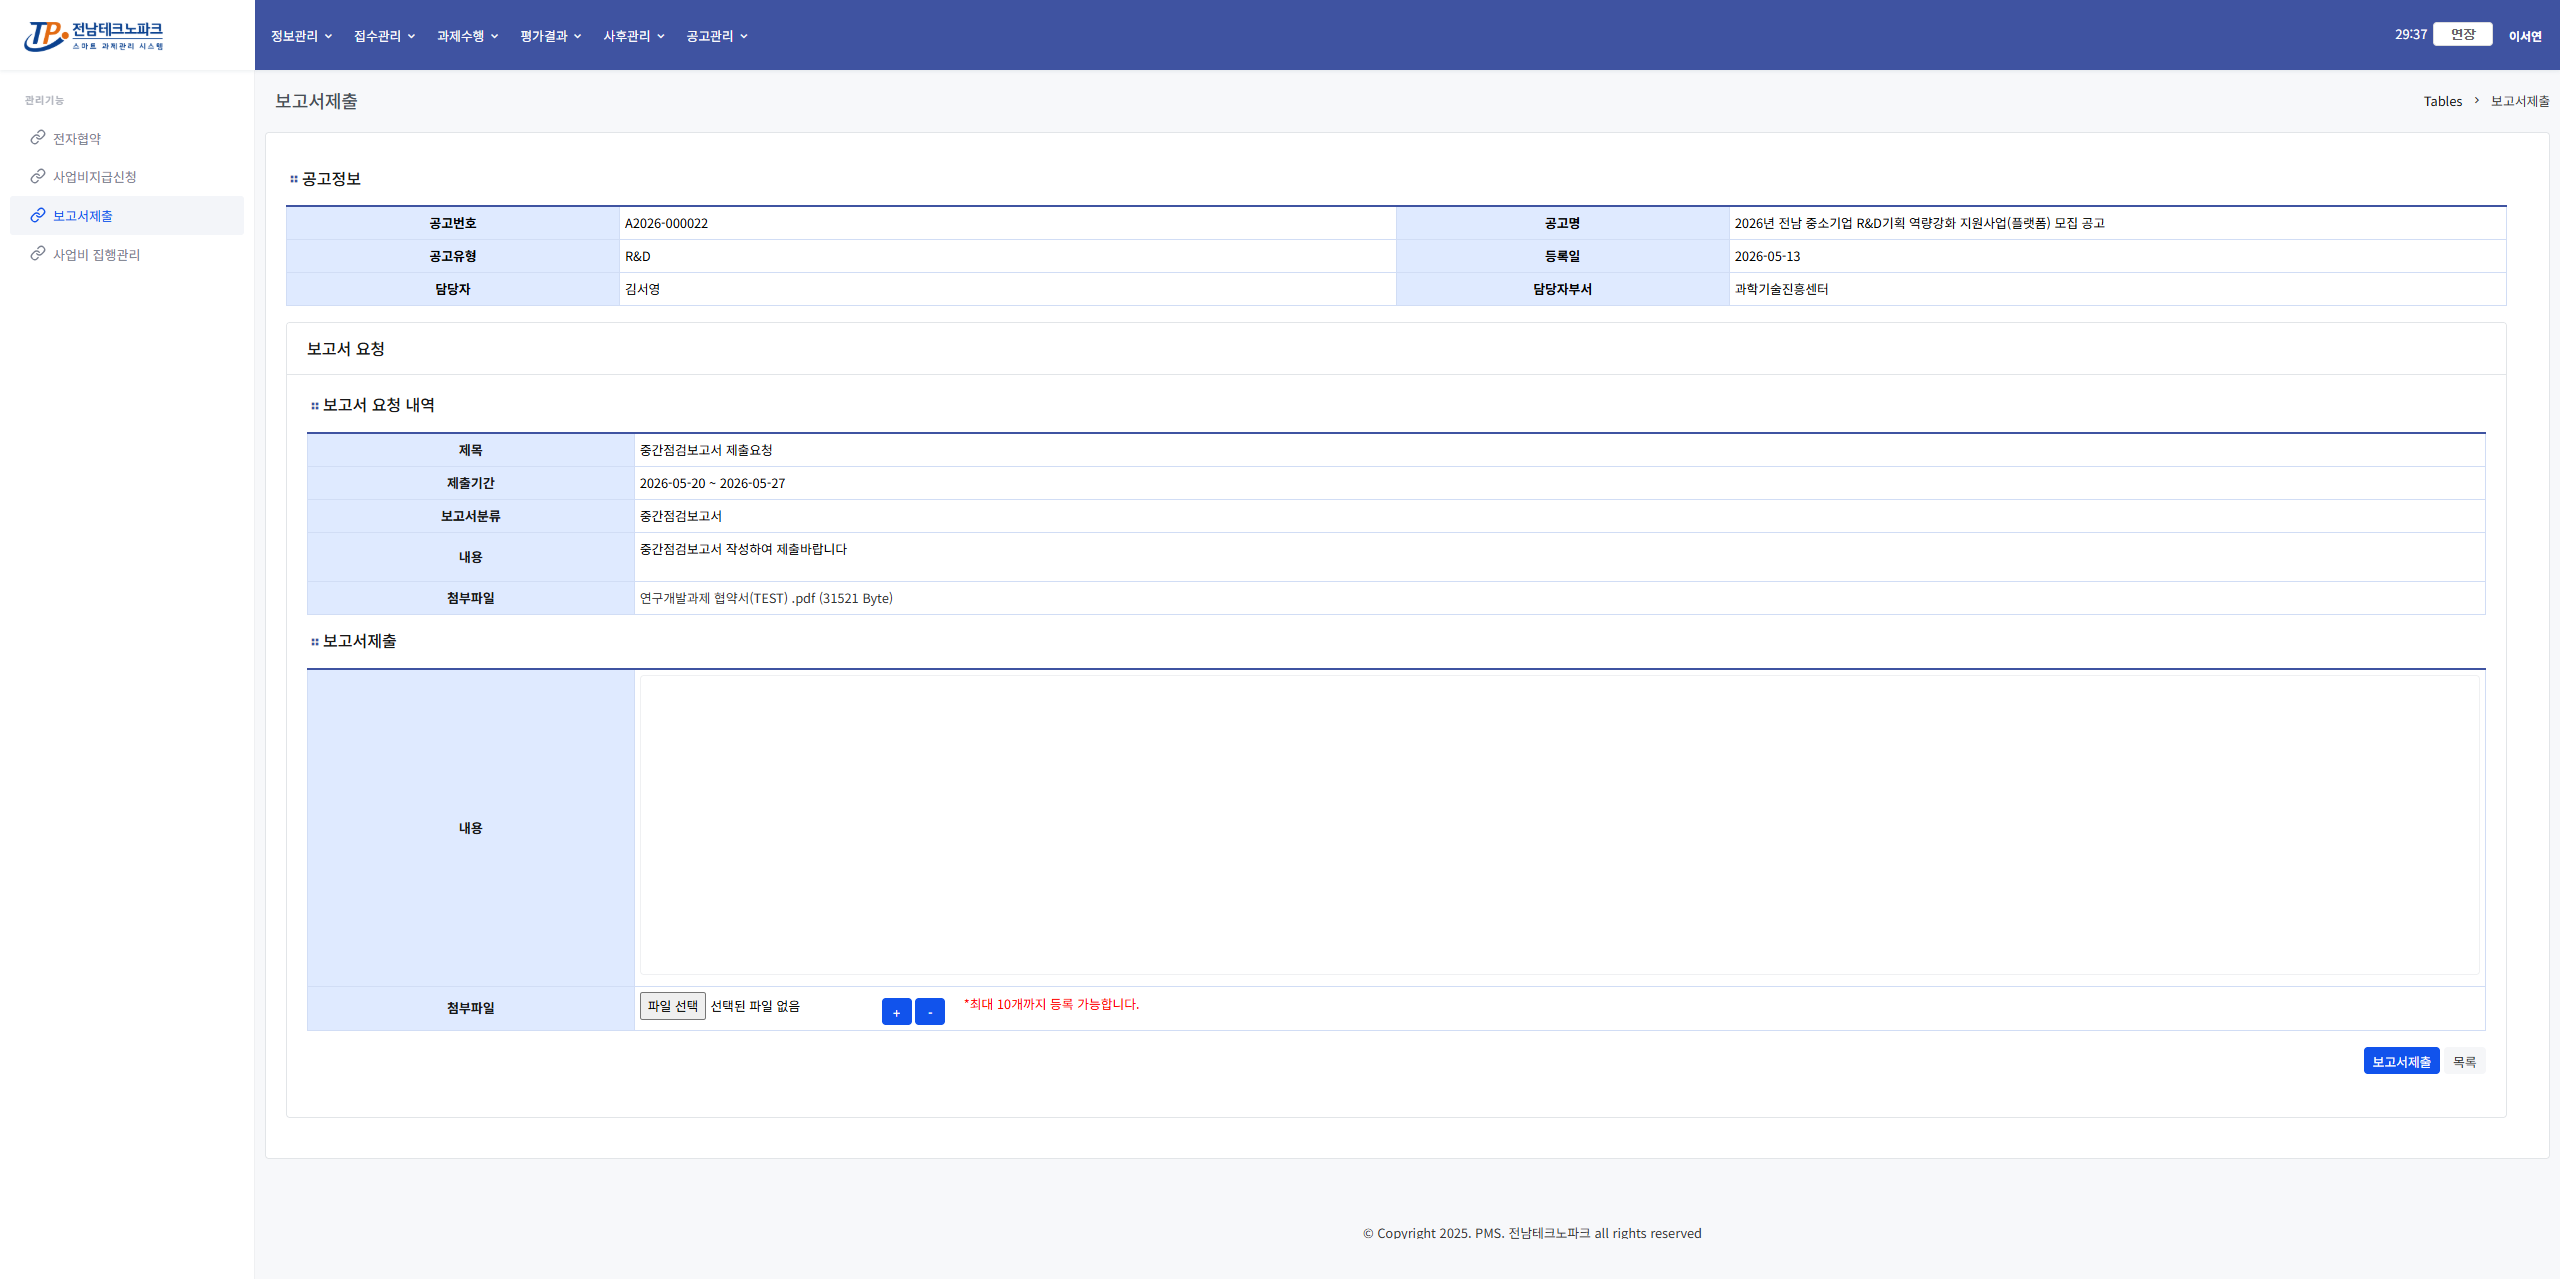Screen dimensions: 2560x1279
Task: Focus the 내용 report text area
Action: click(x=1560, y=825)
